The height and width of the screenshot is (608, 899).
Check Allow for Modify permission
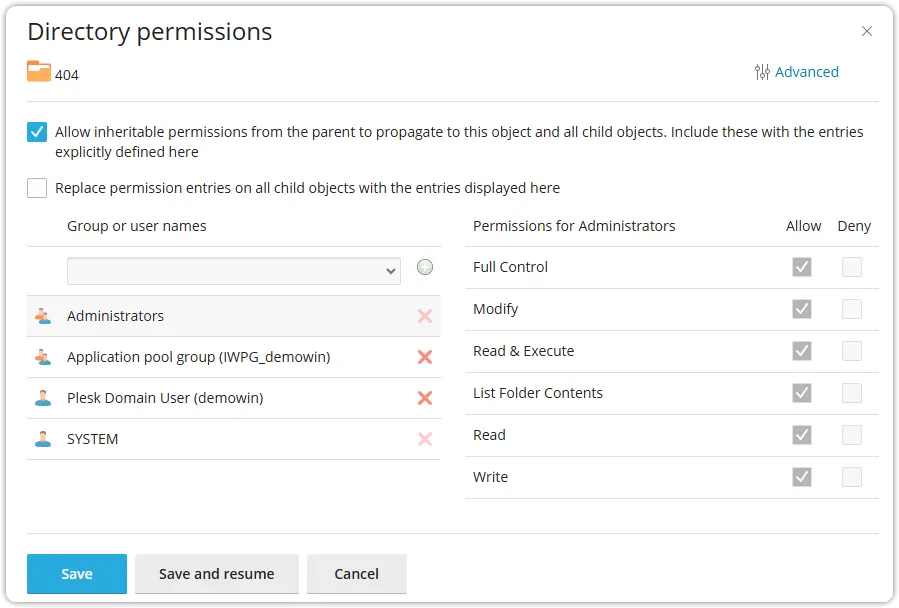(x=802, y=309)
